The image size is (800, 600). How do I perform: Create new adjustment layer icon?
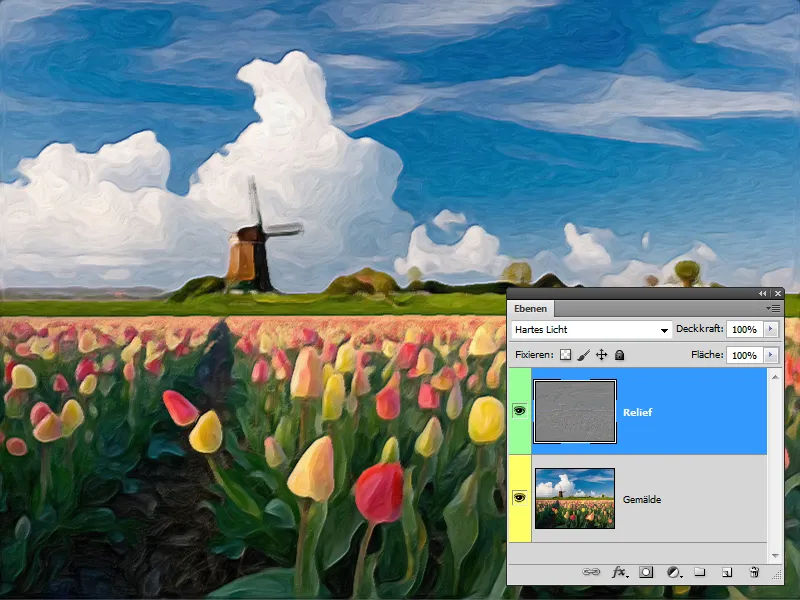point(674,572)
